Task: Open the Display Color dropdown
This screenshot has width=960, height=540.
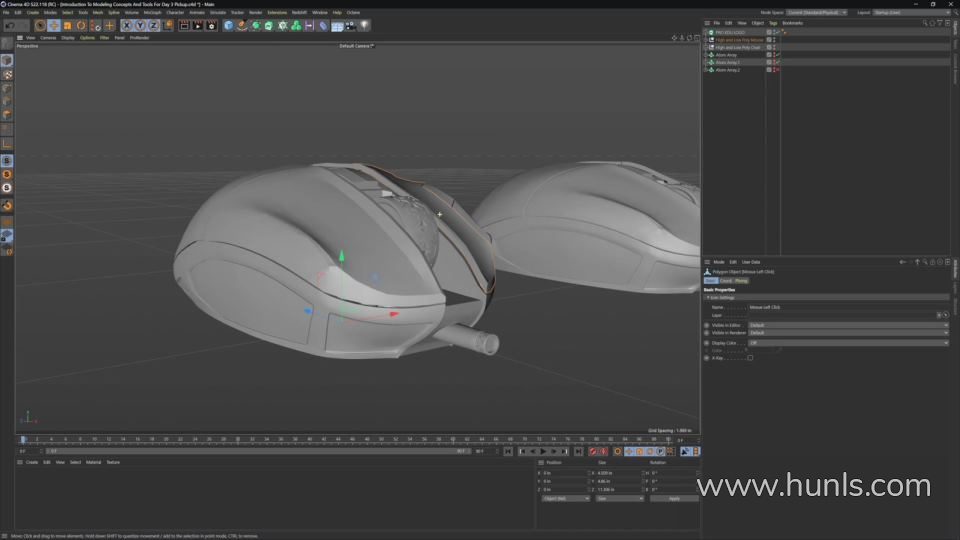Action: point(847,343)
